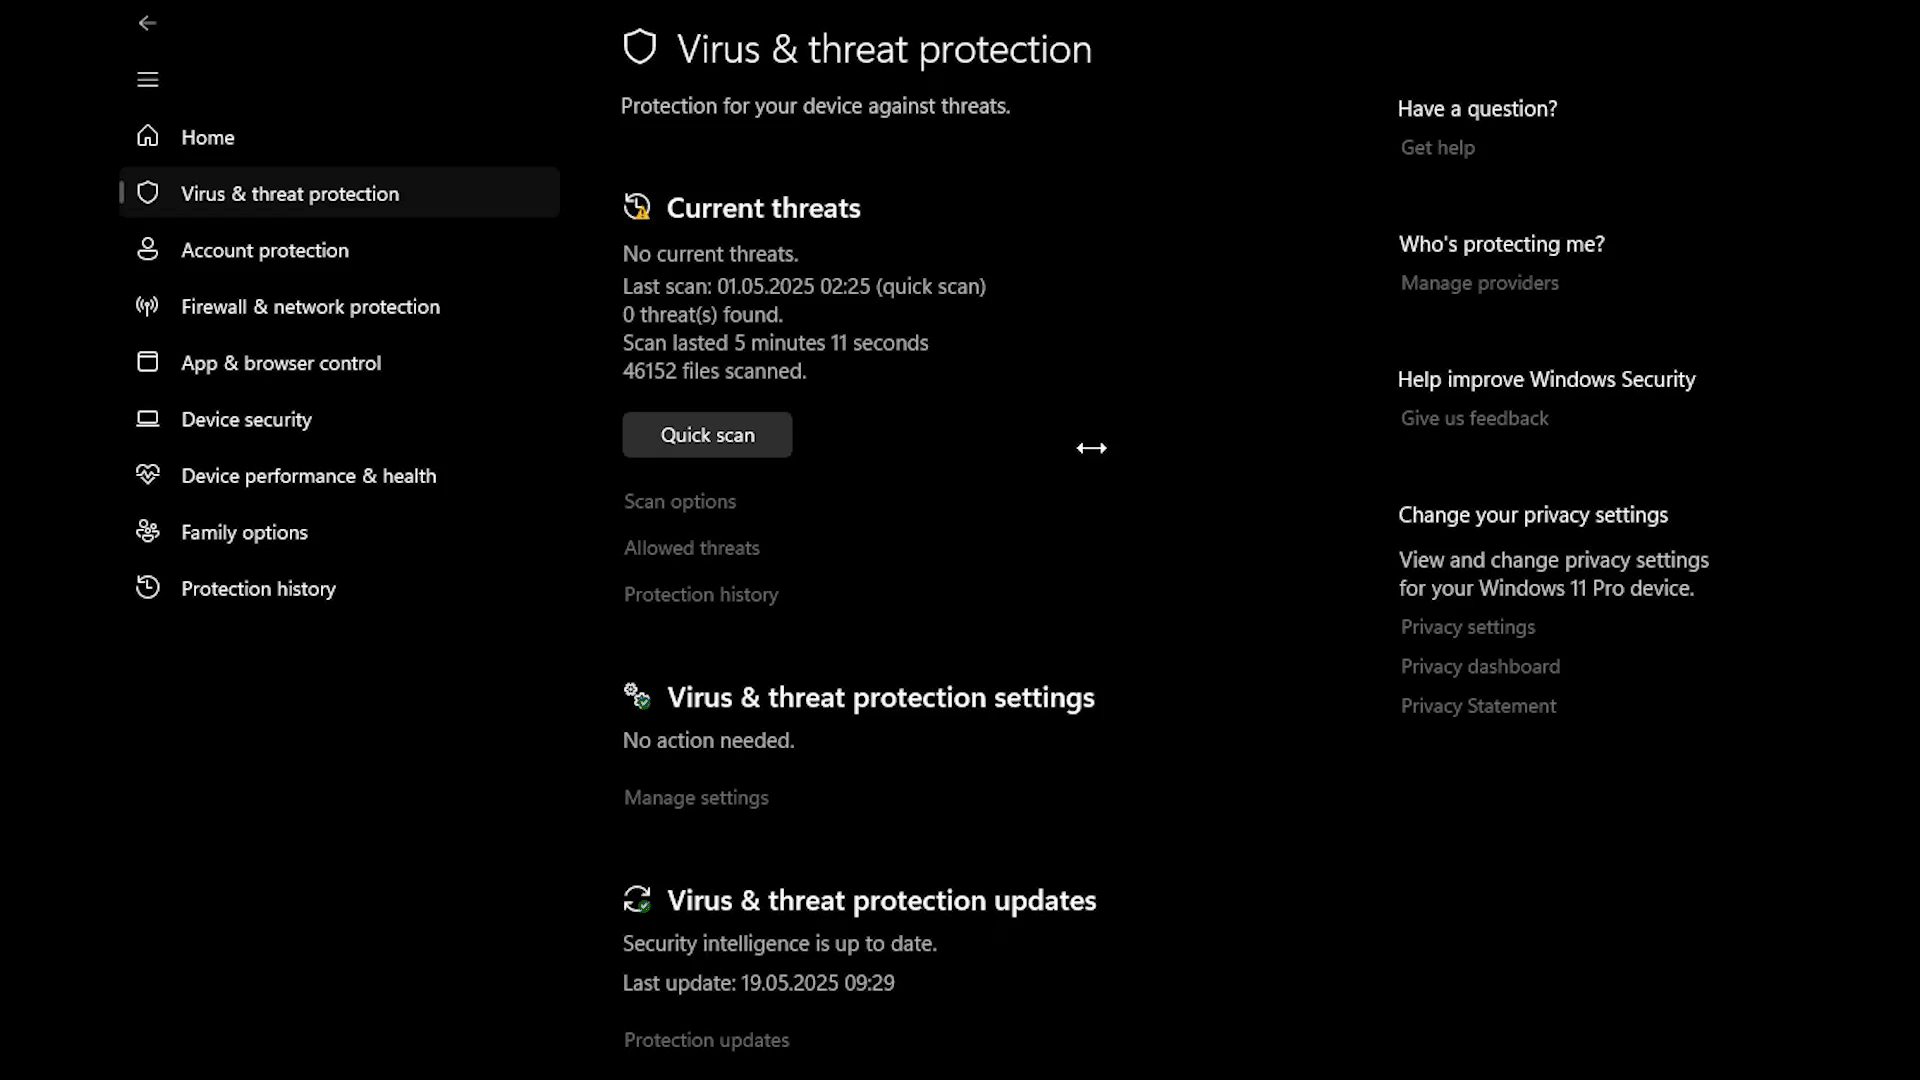This screenshot has width=1920, height=1080.
Task: Open Manage settings link
Action: coord(696,798)
